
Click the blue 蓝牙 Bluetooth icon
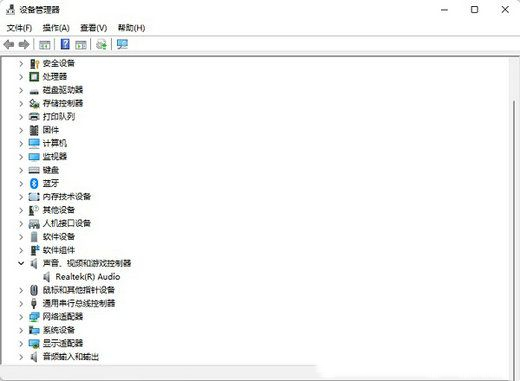click(x=34, y=183)
